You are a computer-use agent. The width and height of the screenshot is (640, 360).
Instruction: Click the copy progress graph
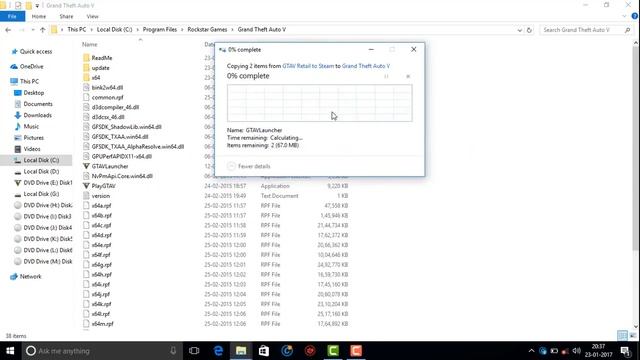coord(320,103)
